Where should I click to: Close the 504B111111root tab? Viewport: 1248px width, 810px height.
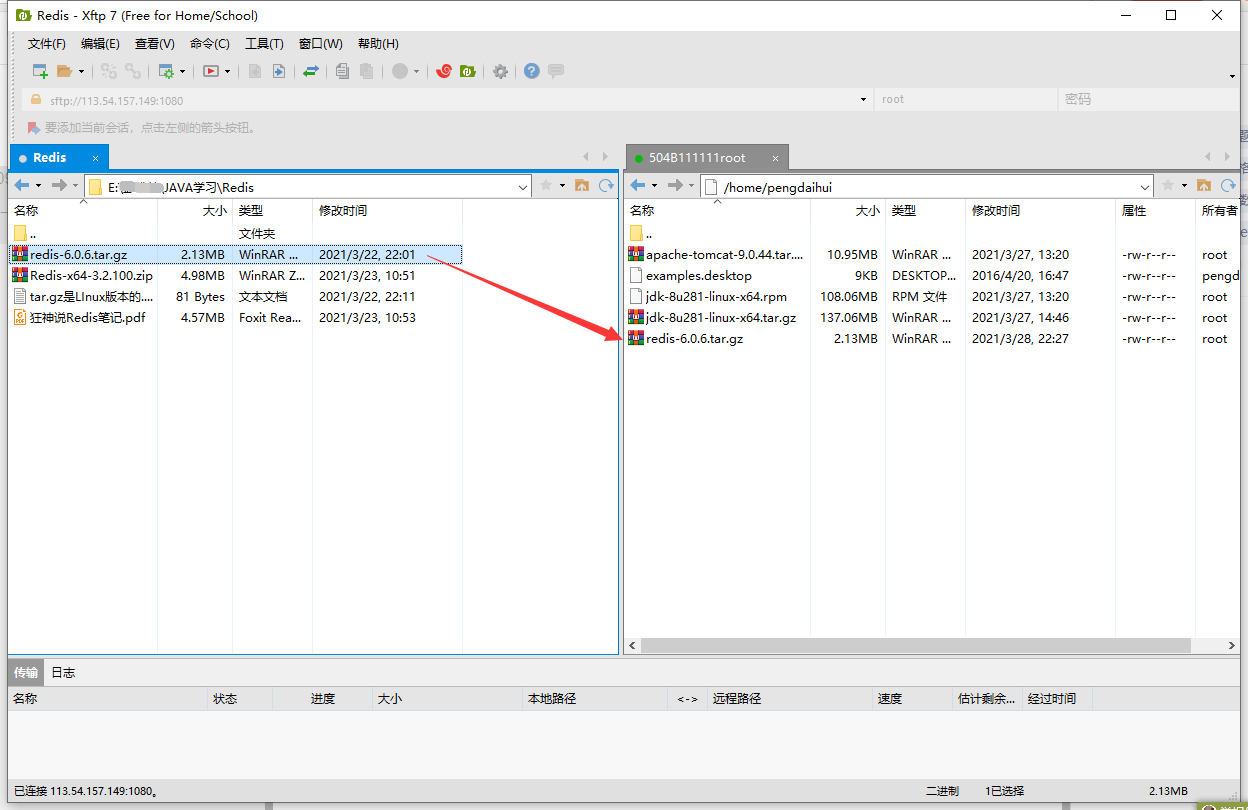(x=774, y=158)
